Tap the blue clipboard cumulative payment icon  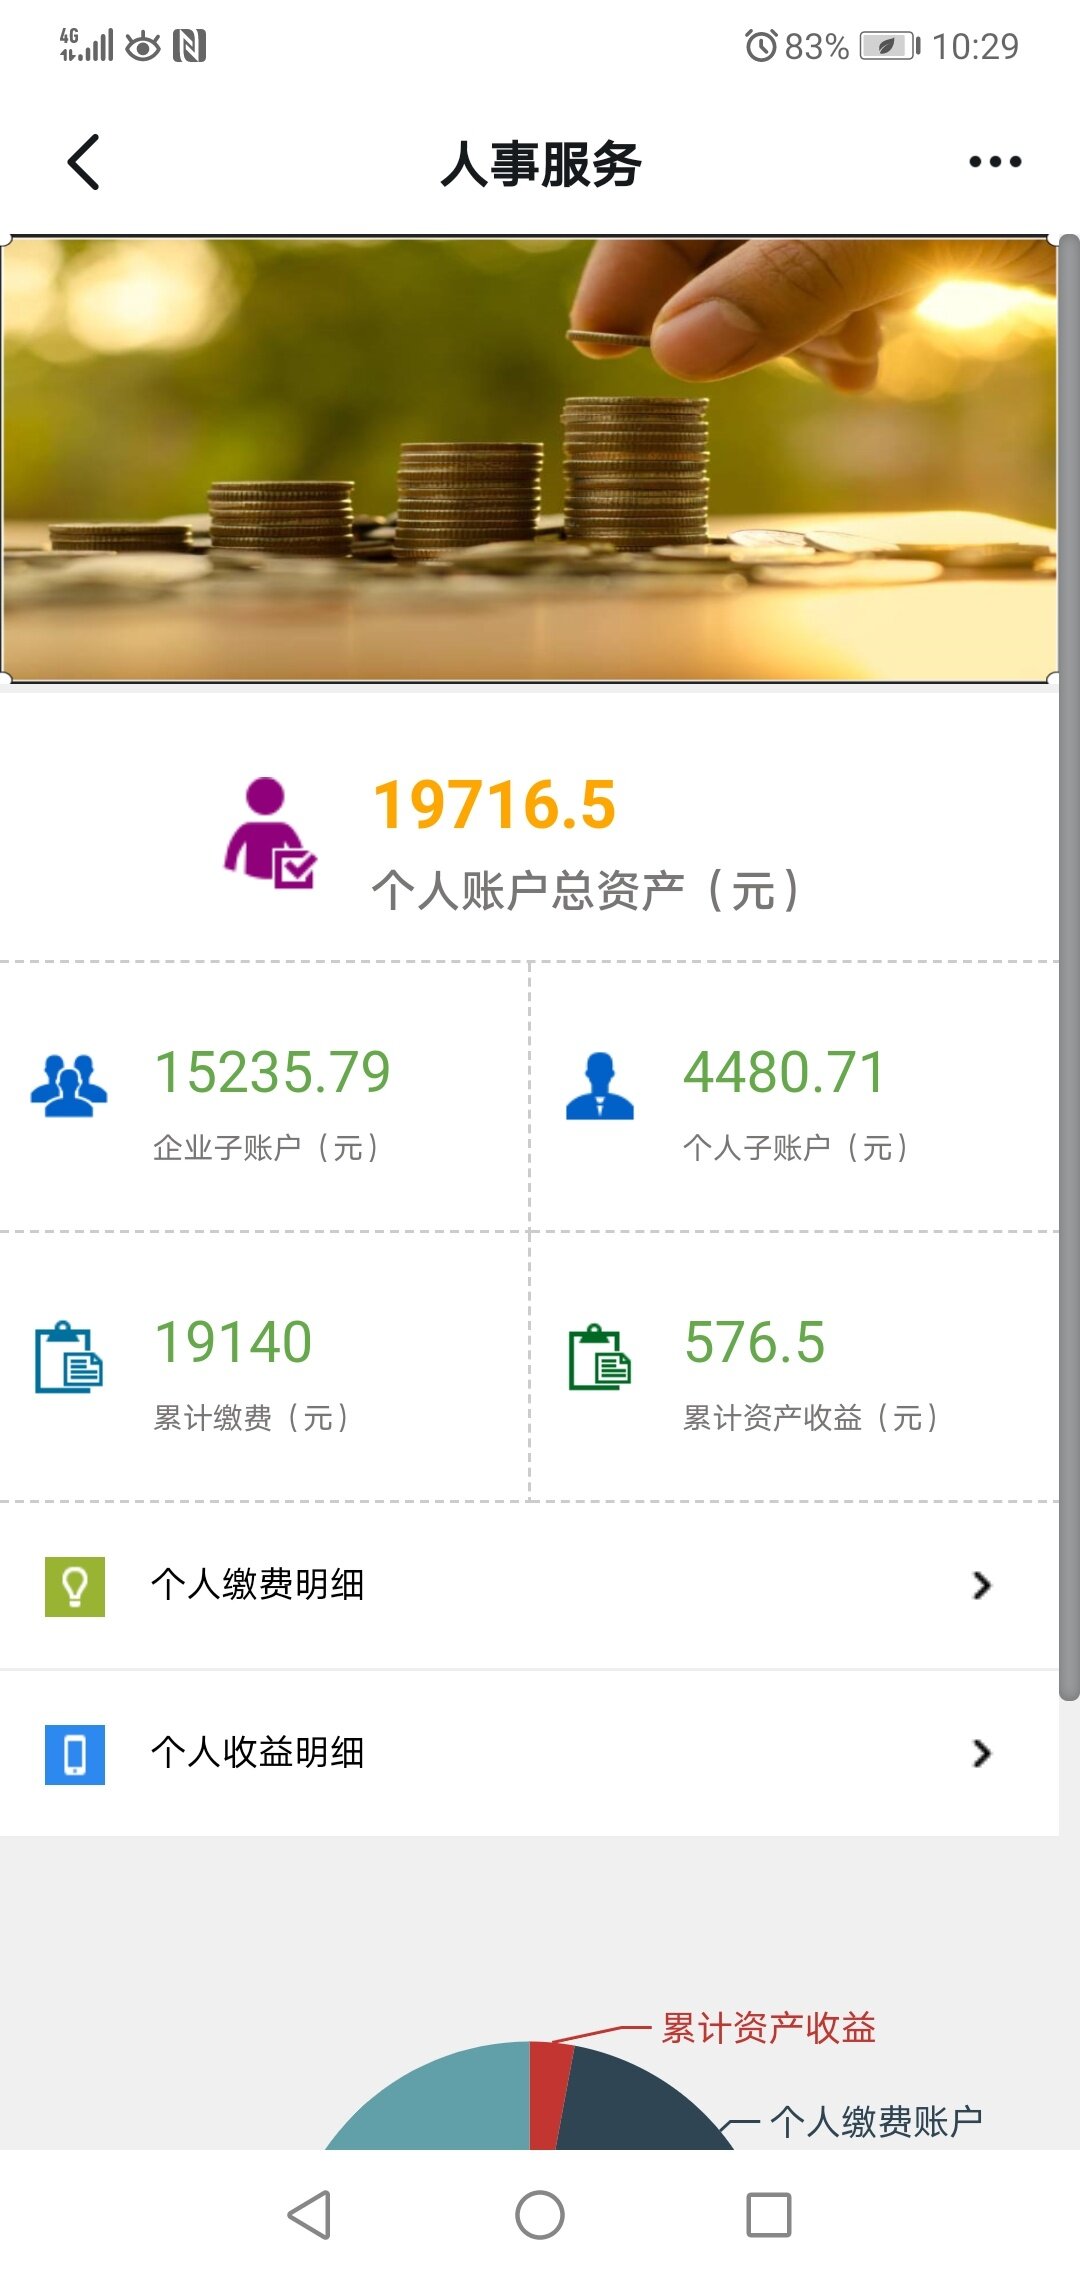pos(69,1357)
